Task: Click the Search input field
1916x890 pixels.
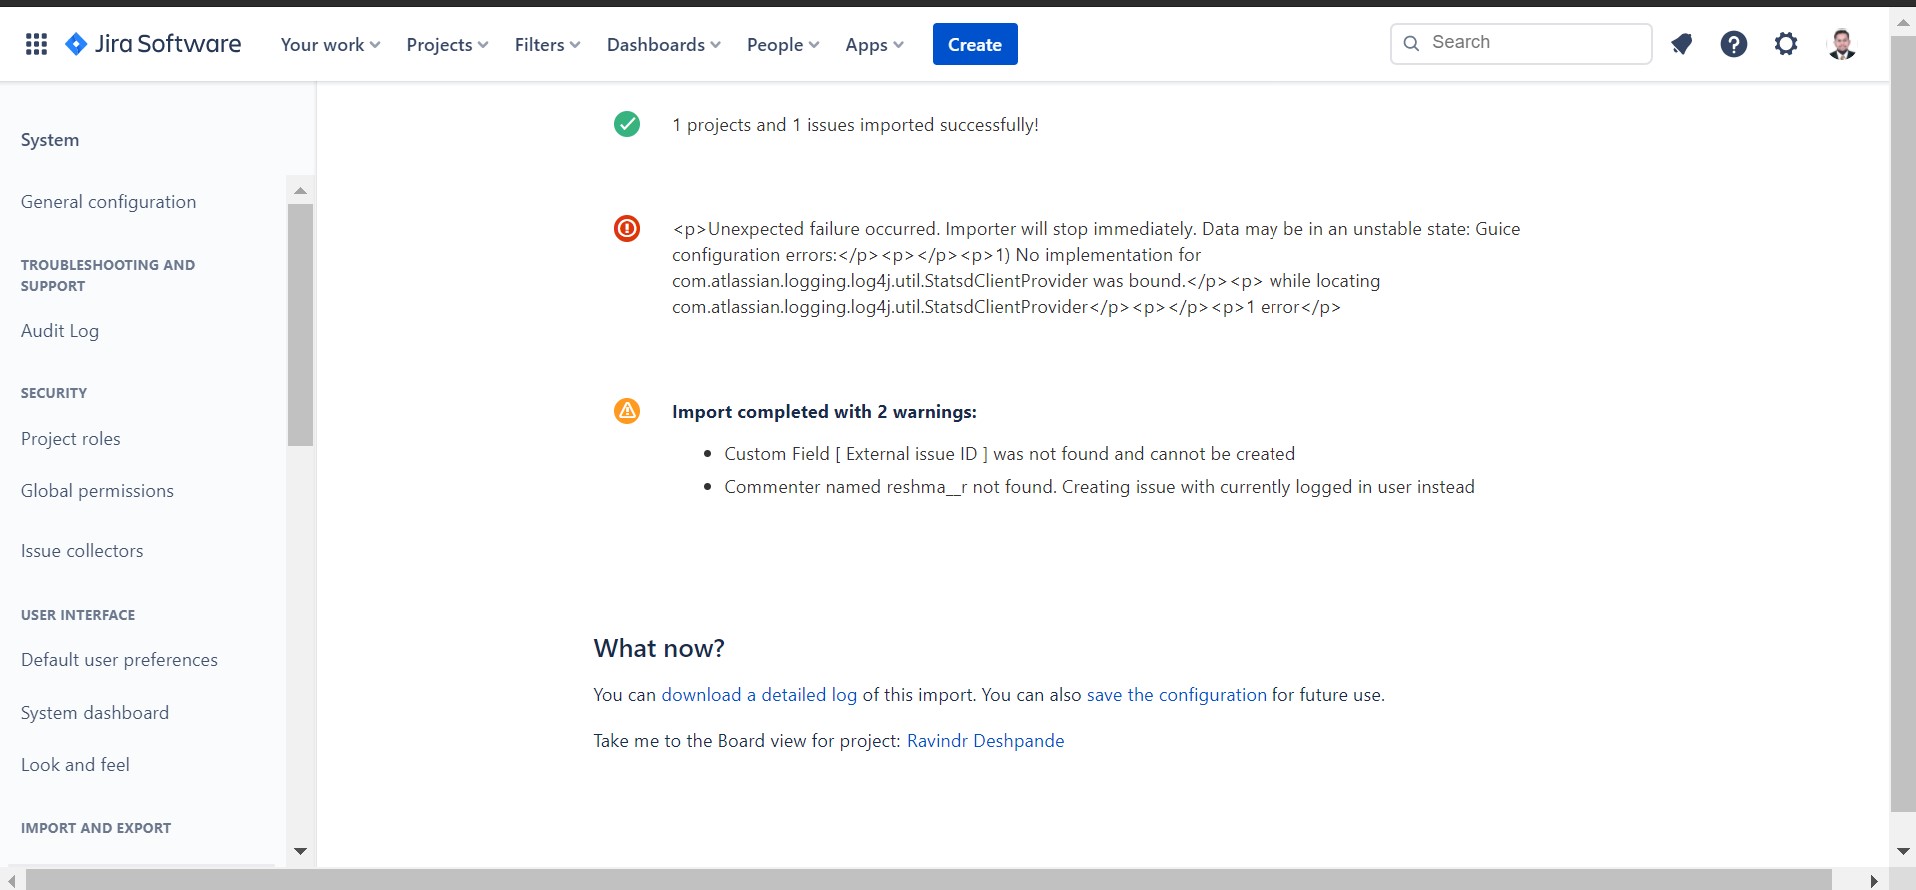Action: tap(1521, 43)
